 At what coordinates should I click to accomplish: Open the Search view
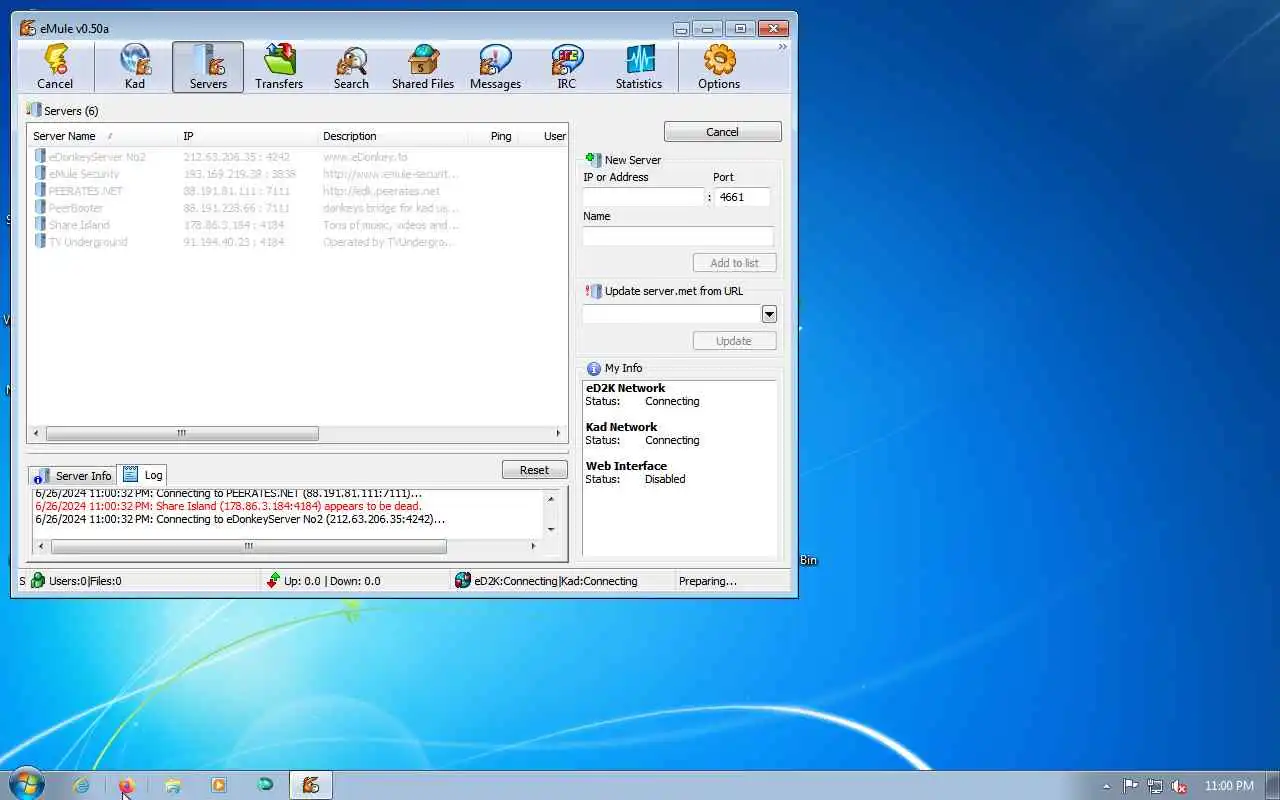[x=351, y=67]
